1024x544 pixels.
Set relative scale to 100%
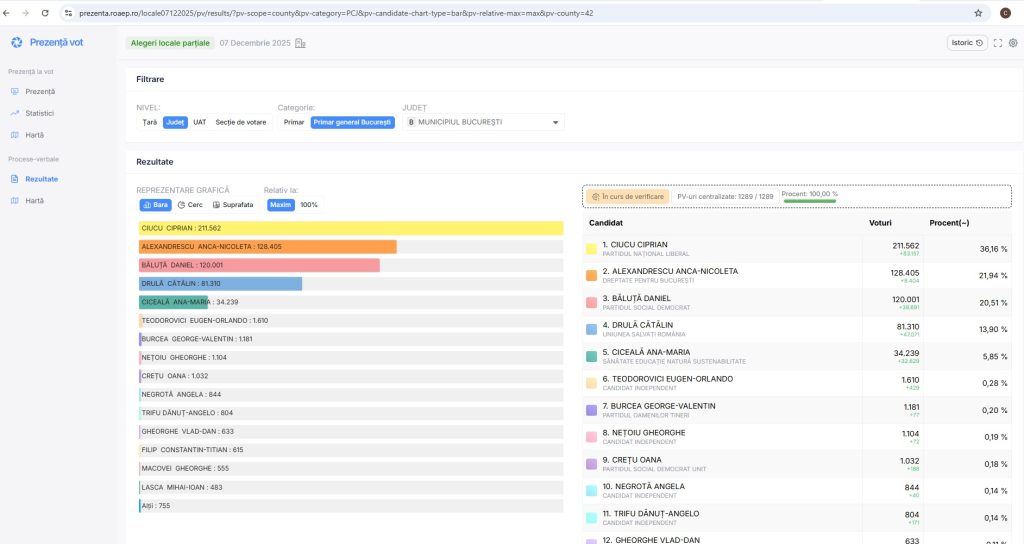coord(309,204)
